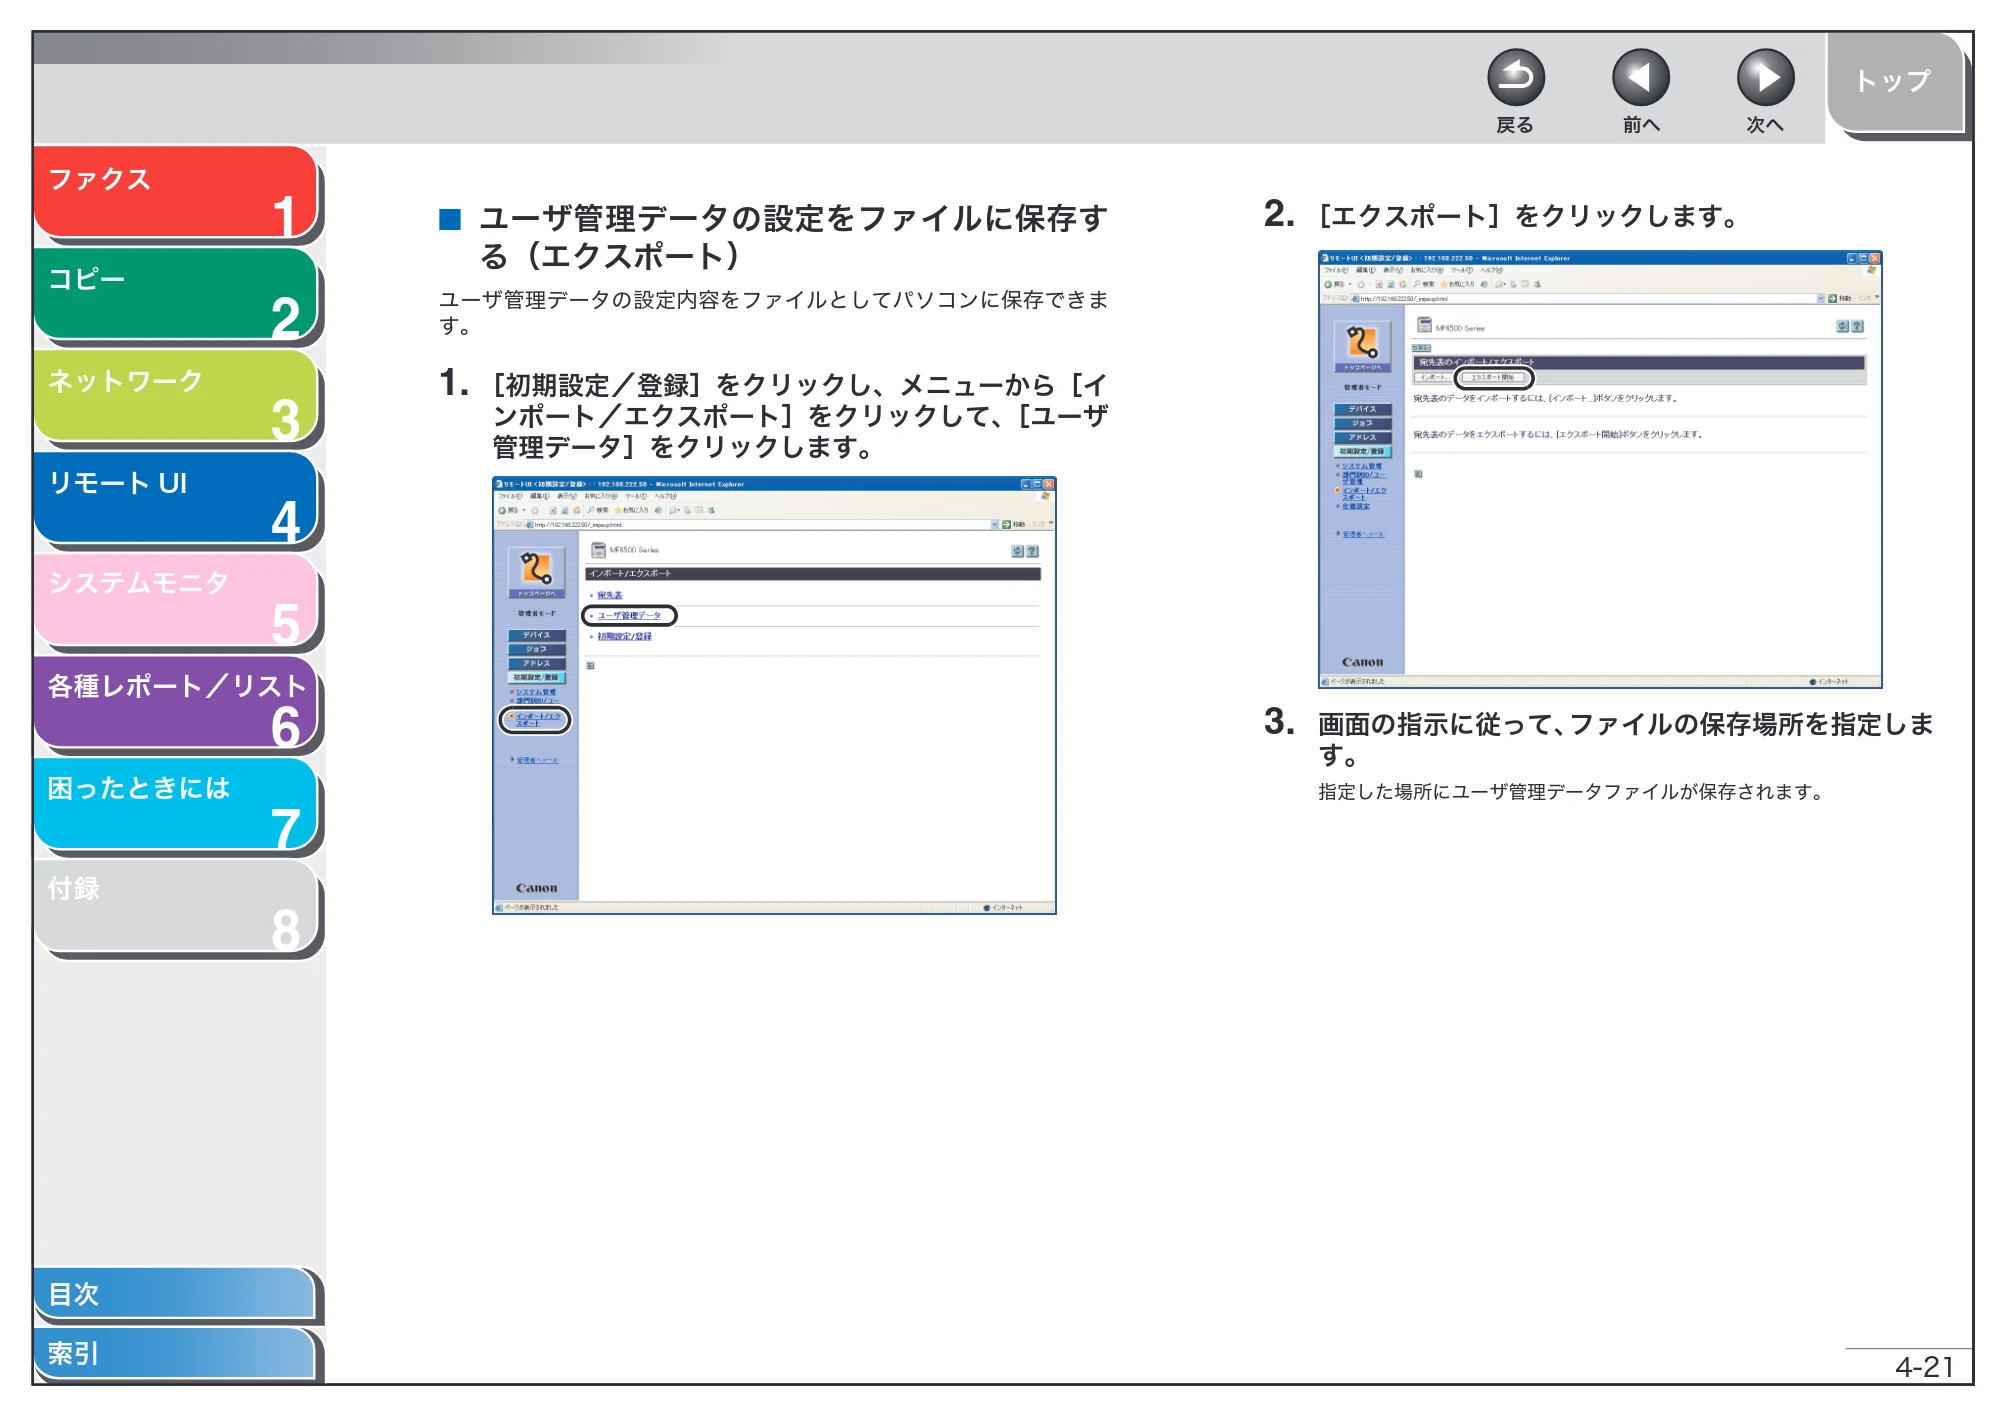Click help question-mark icon in step 1 screenshot
Viewport: 2000px width, 1415px height.
tap(1033, 551)
